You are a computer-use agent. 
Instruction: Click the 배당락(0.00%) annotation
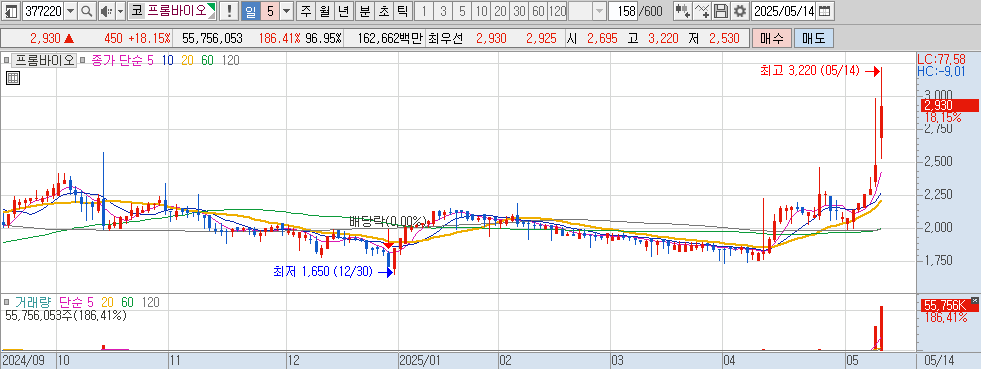click(x=388, y=221)
